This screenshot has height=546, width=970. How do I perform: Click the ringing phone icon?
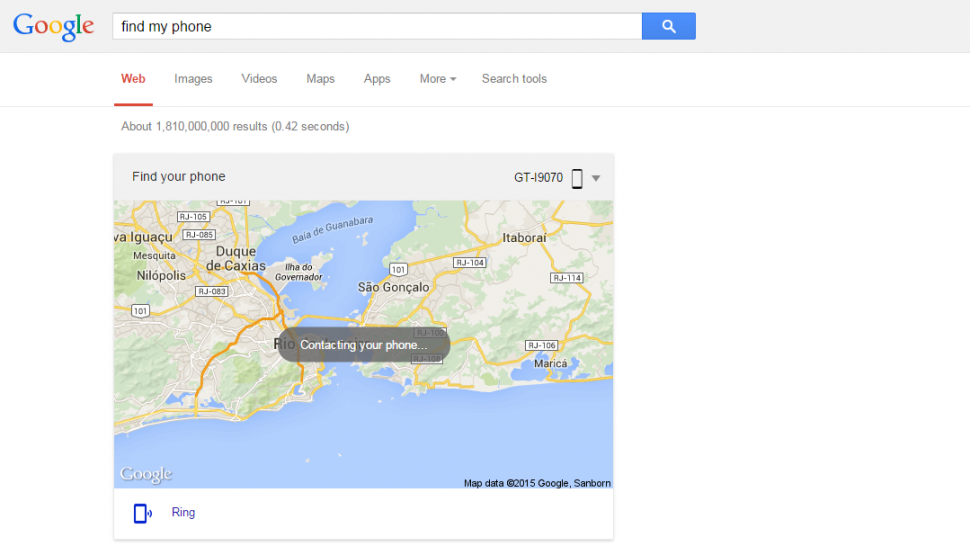coord(142,513)
